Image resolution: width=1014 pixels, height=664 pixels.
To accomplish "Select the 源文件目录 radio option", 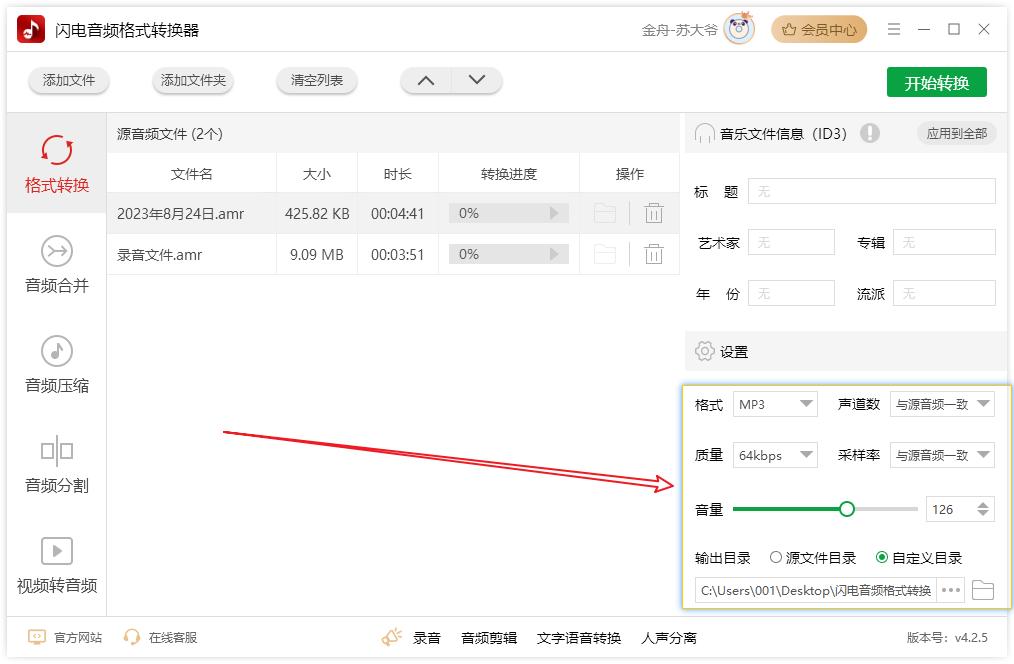I will [776, 558].
